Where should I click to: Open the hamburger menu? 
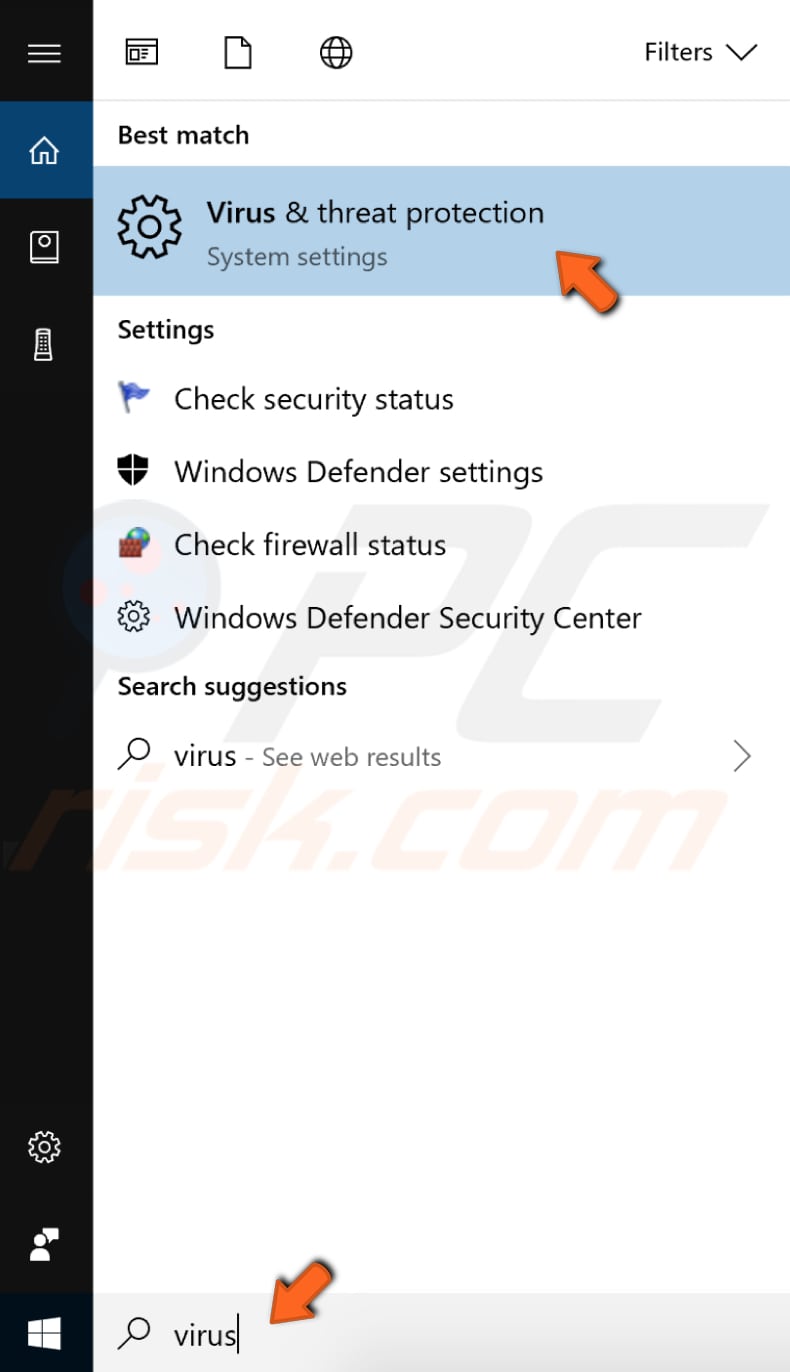44,52
